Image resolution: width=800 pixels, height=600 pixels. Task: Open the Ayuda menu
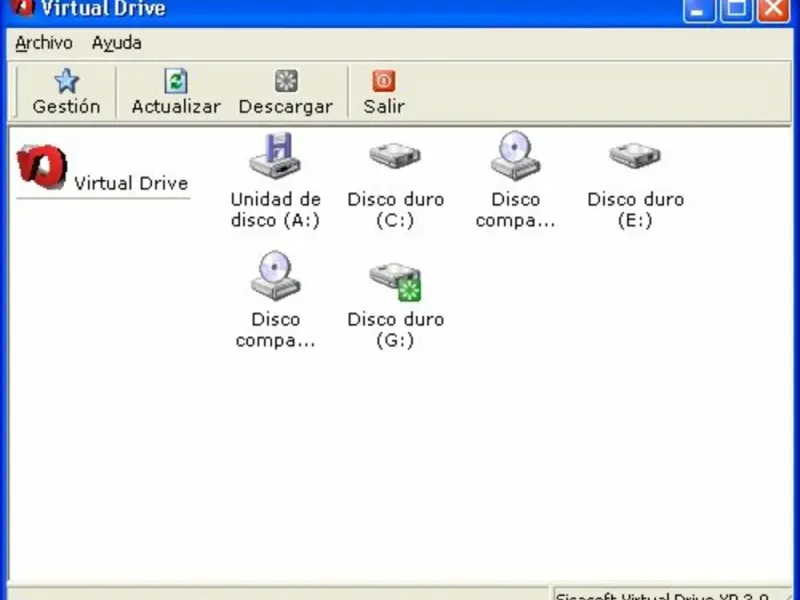pos(117,43)
